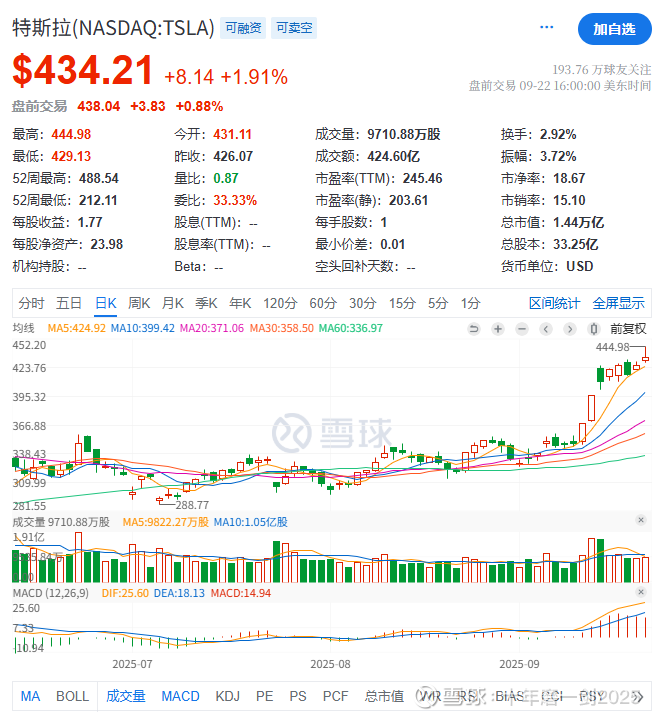Switch to the 分时 chart tab
Viewport: 660px width, 717px height.
click(31, 303)
